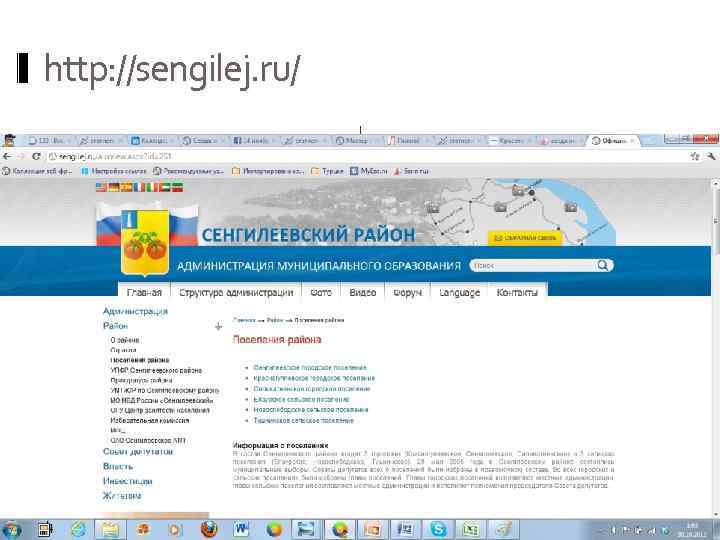Screen dimensions: 720x540
Task: Open the Настройка ссылок bookmark
Action: [114, 171]
